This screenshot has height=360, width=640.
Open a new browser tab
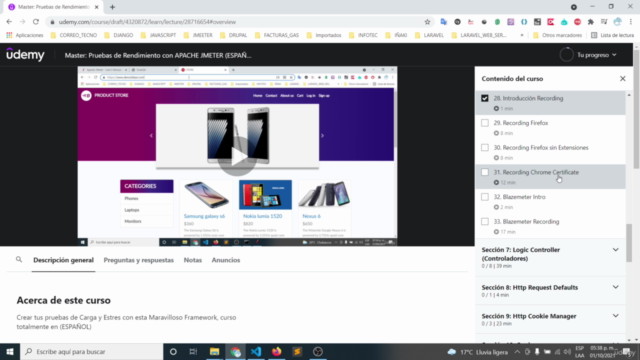(x=112, y=7)
